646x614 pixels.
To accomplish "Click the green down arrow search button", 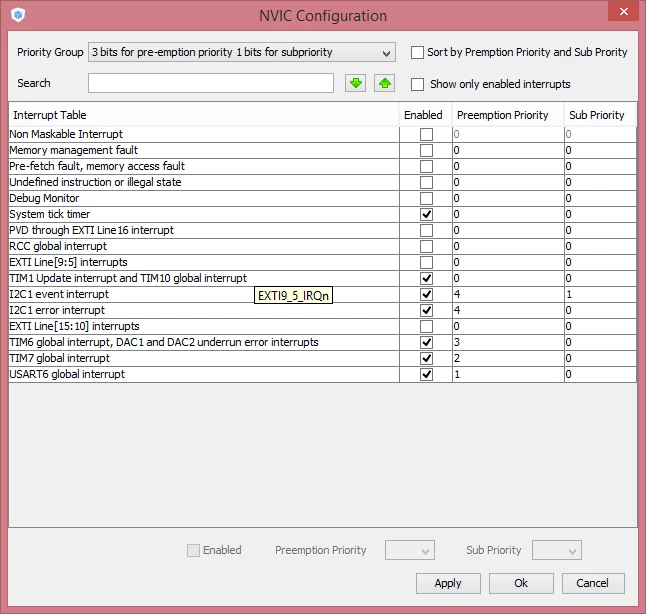I will [x=356, y=83].
